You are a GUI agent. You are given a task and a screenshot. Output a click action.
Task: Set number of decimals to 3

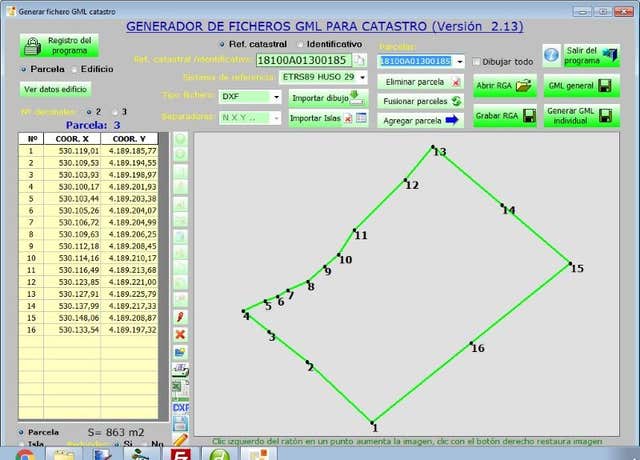pos(114,111)
